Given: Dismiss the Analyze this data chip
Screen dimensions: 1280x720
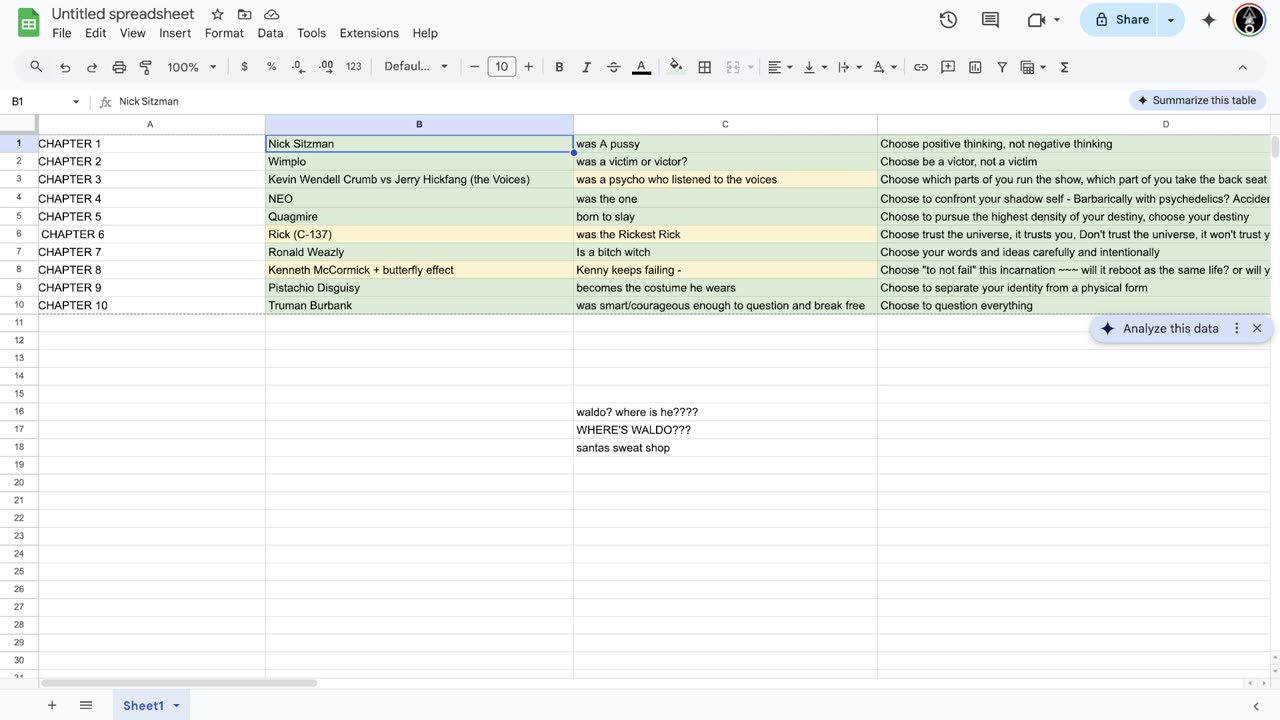Looking at the screenshot, I should click(1257, 328).
